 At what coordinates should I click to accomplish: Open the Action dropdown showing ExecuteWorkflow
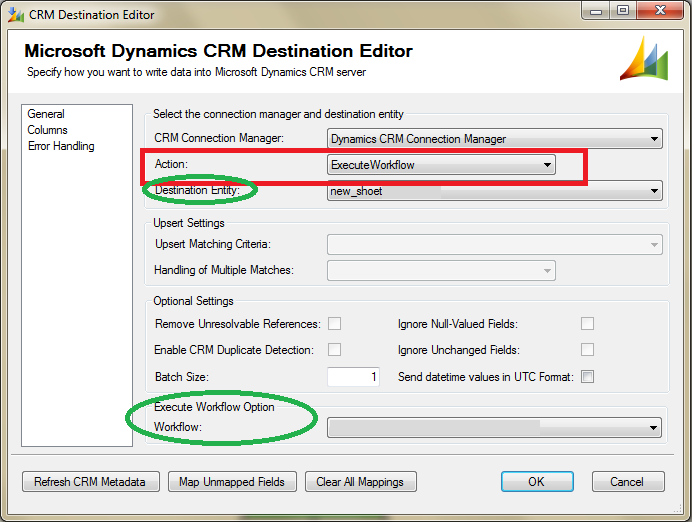[x=441, y=165]
